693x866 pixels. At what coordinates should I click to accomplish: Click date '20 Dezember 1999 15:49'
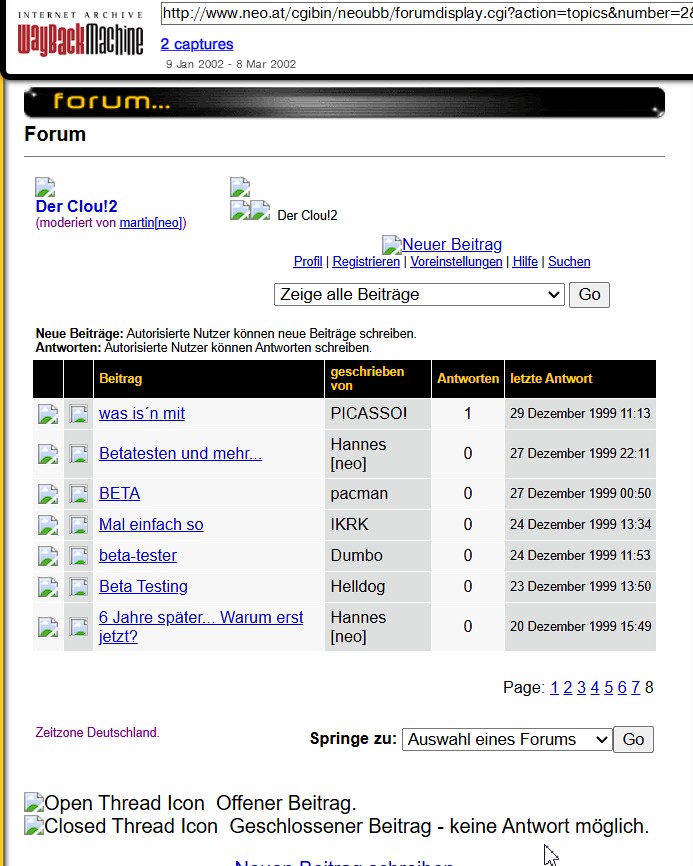(x=580, y=626)
